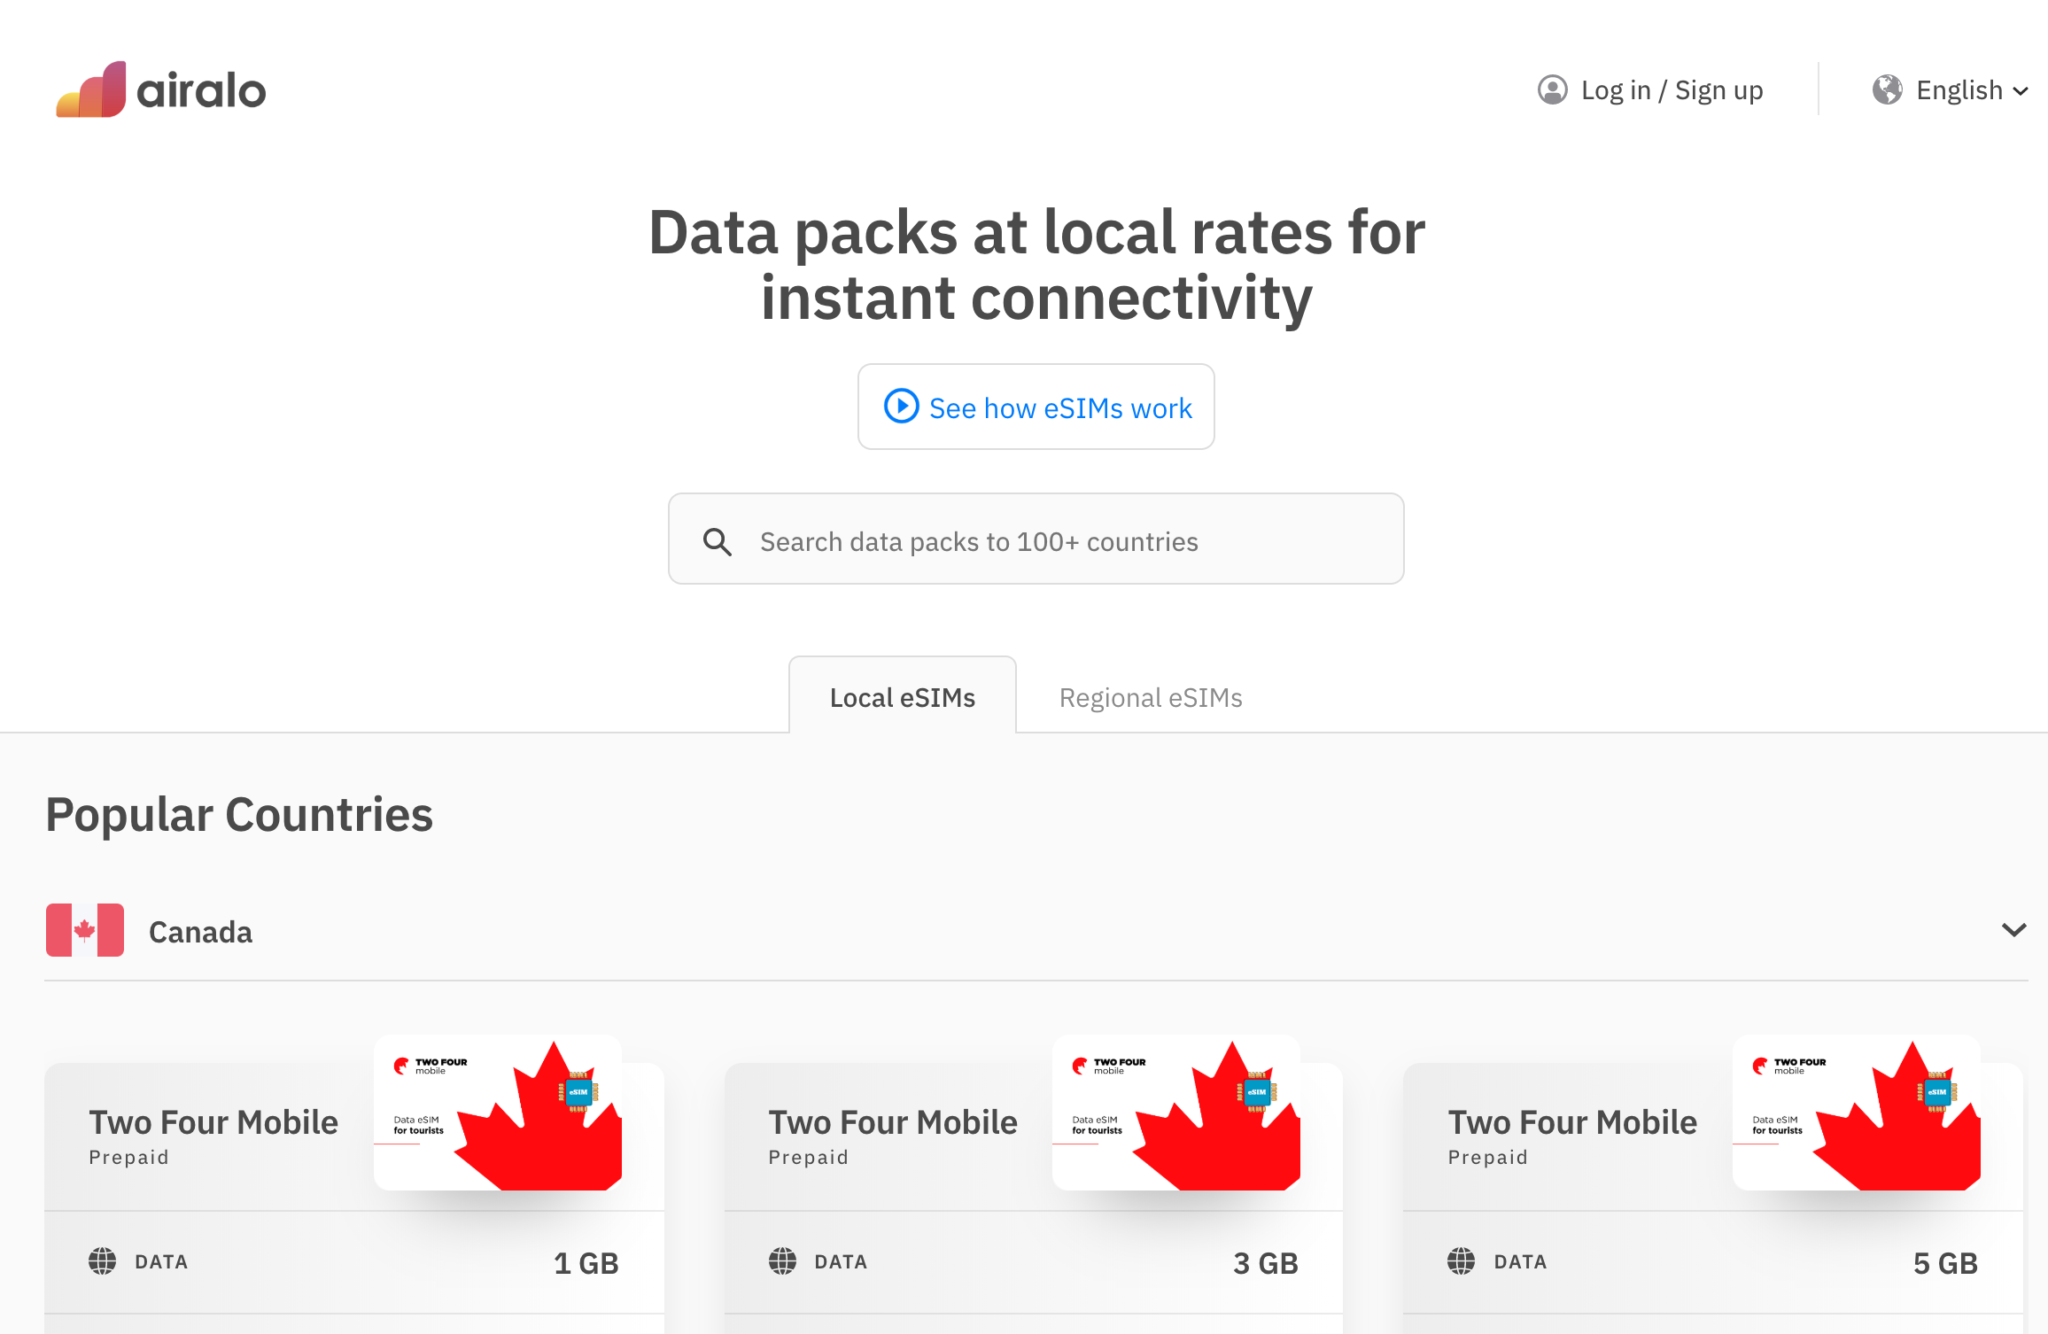Open Log in / Sign up
Screen dimensions: 2048x1334
1671,89
